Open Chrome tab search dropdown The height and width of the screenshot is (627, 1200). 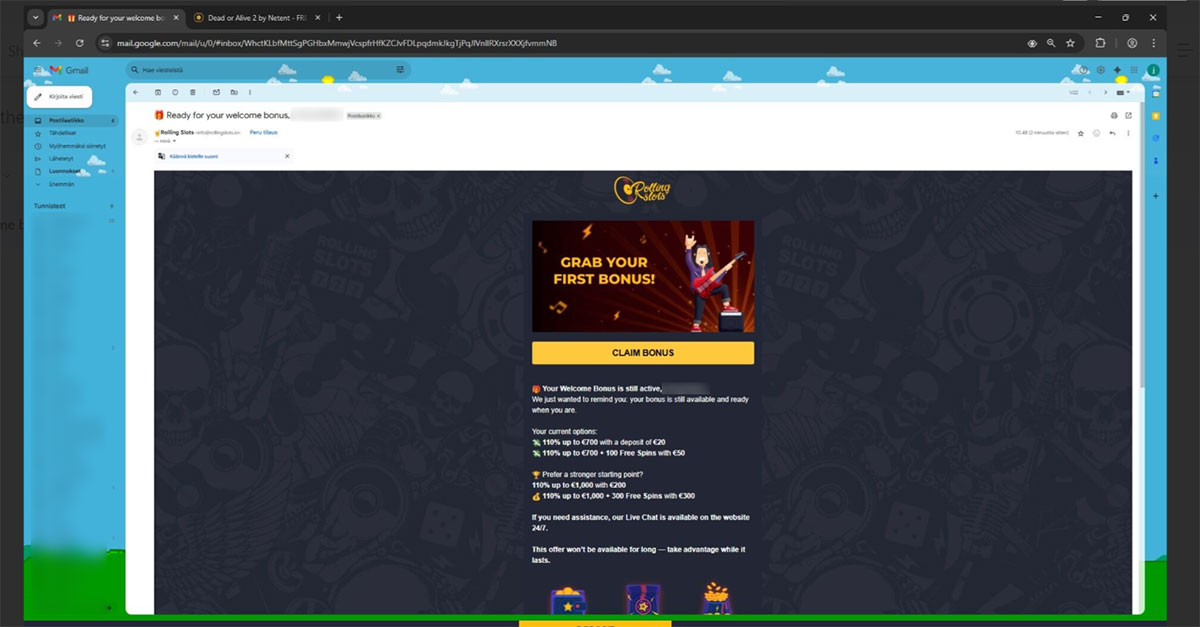36,17
